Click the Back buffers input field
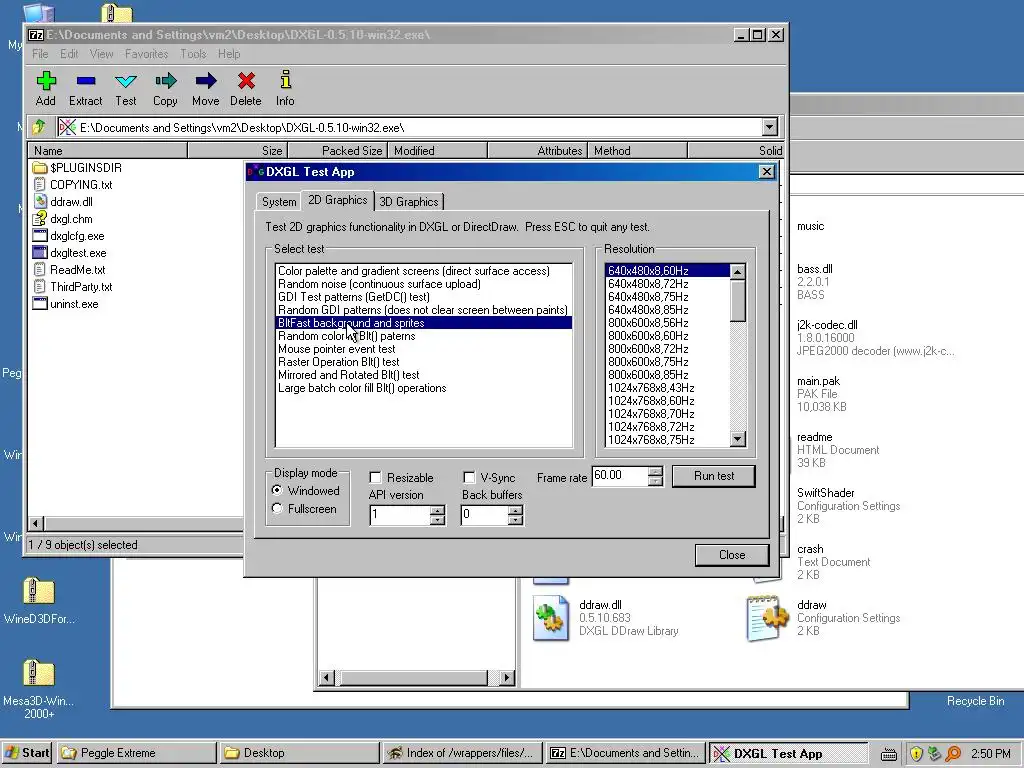Screen dimensions: 1024x768 [x=484, y=515]
